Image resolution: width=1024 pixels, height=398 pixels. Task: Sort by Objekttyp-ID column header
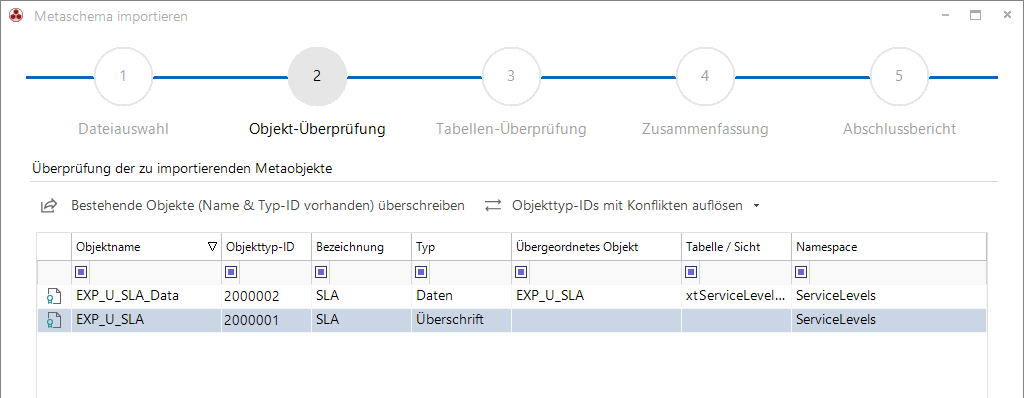coord(266,247)
